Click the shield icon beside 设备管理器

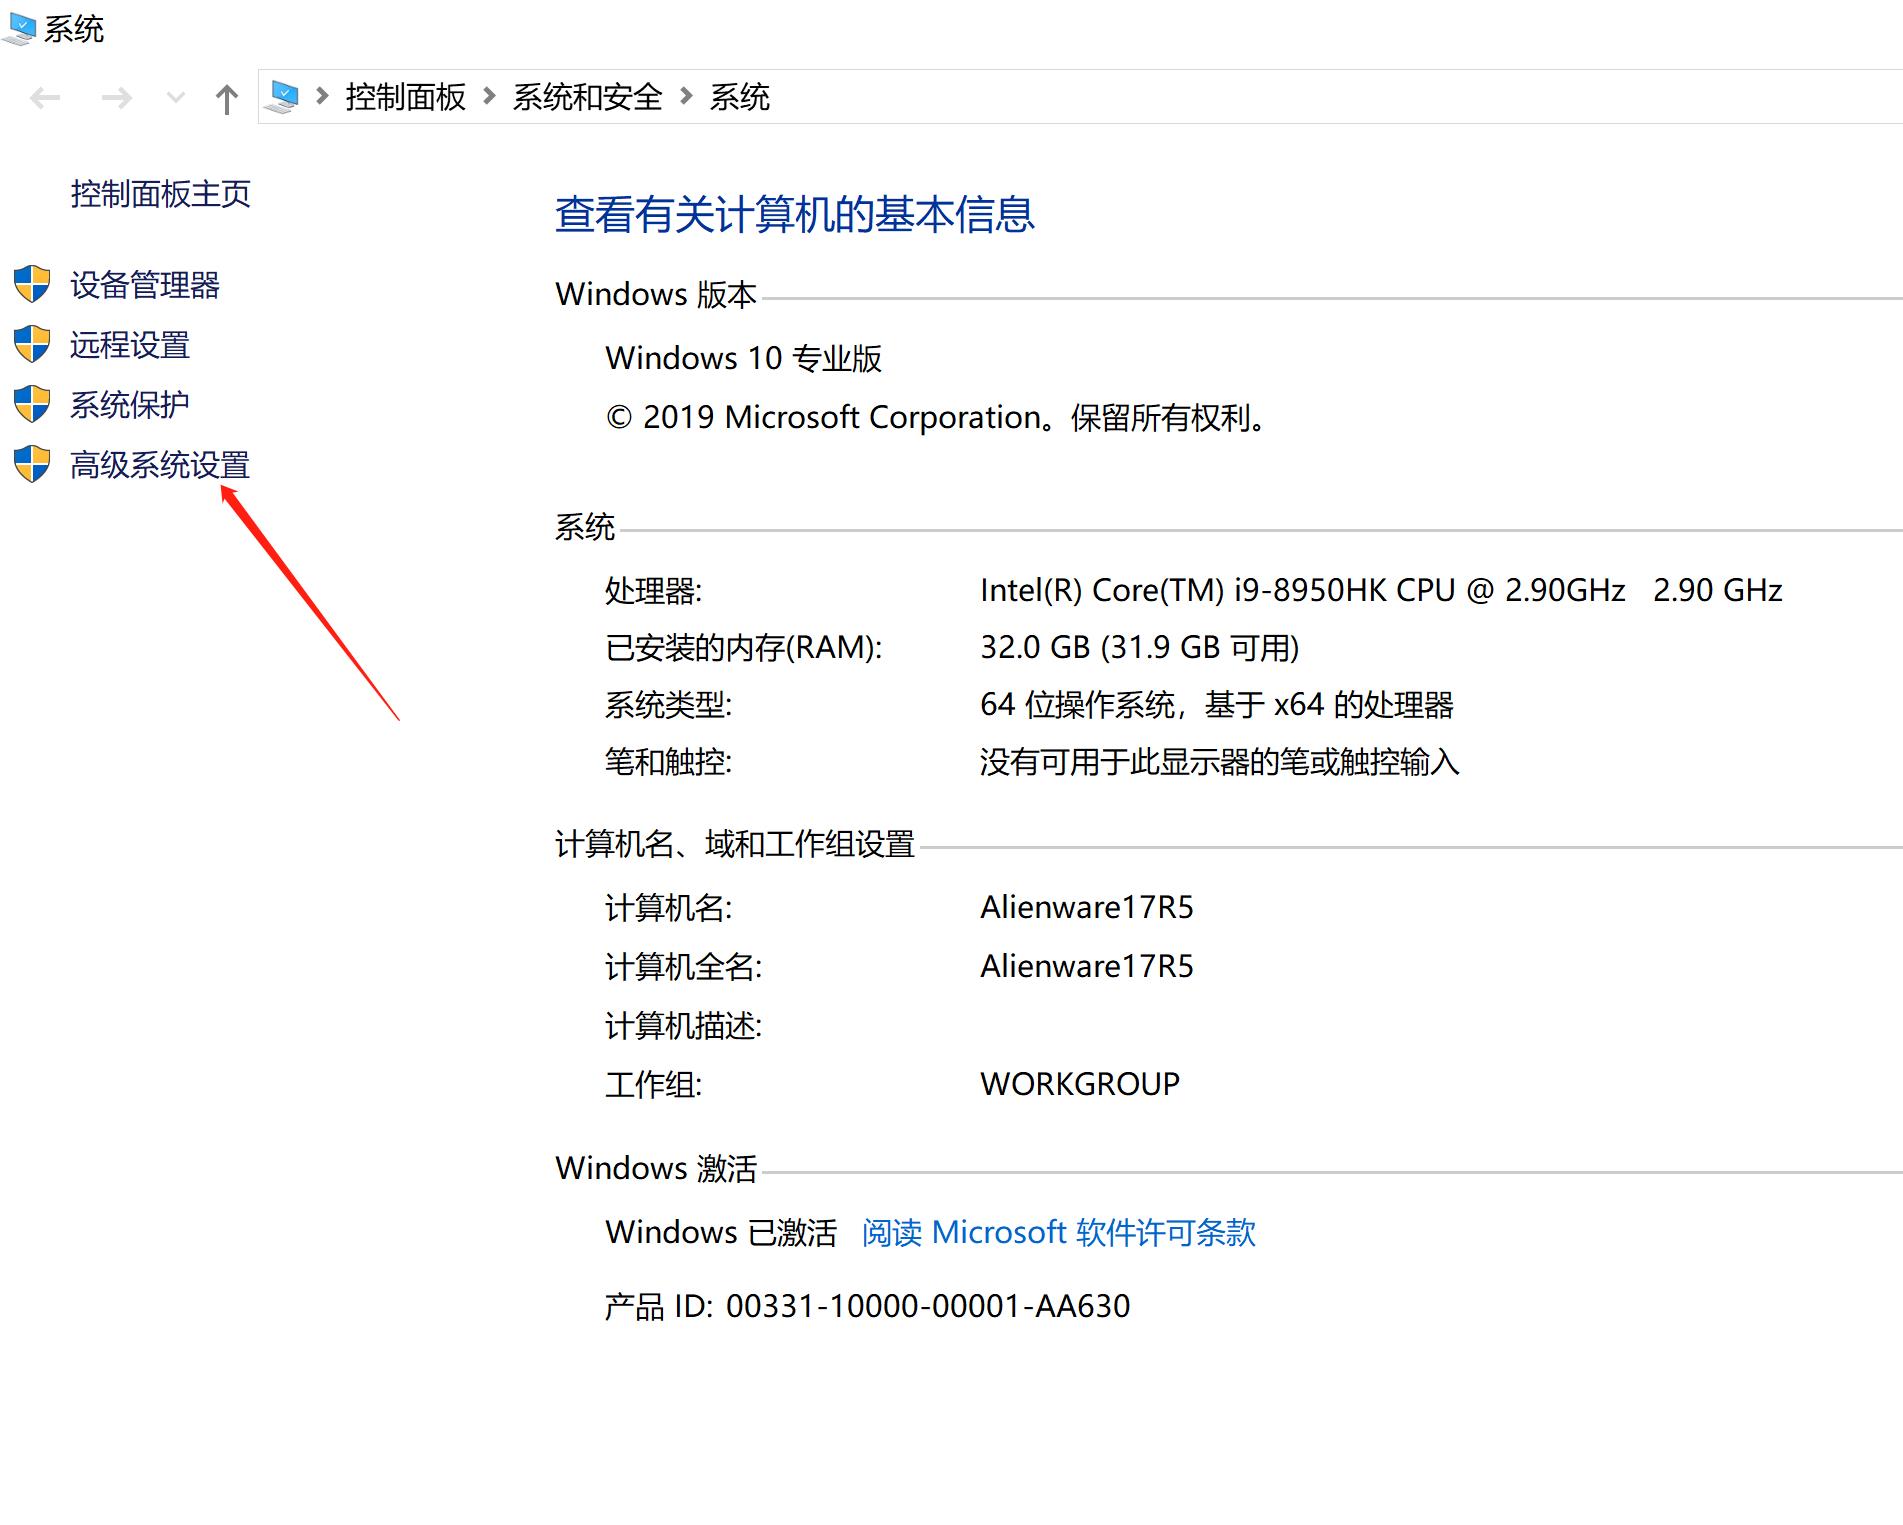(32, 284)
